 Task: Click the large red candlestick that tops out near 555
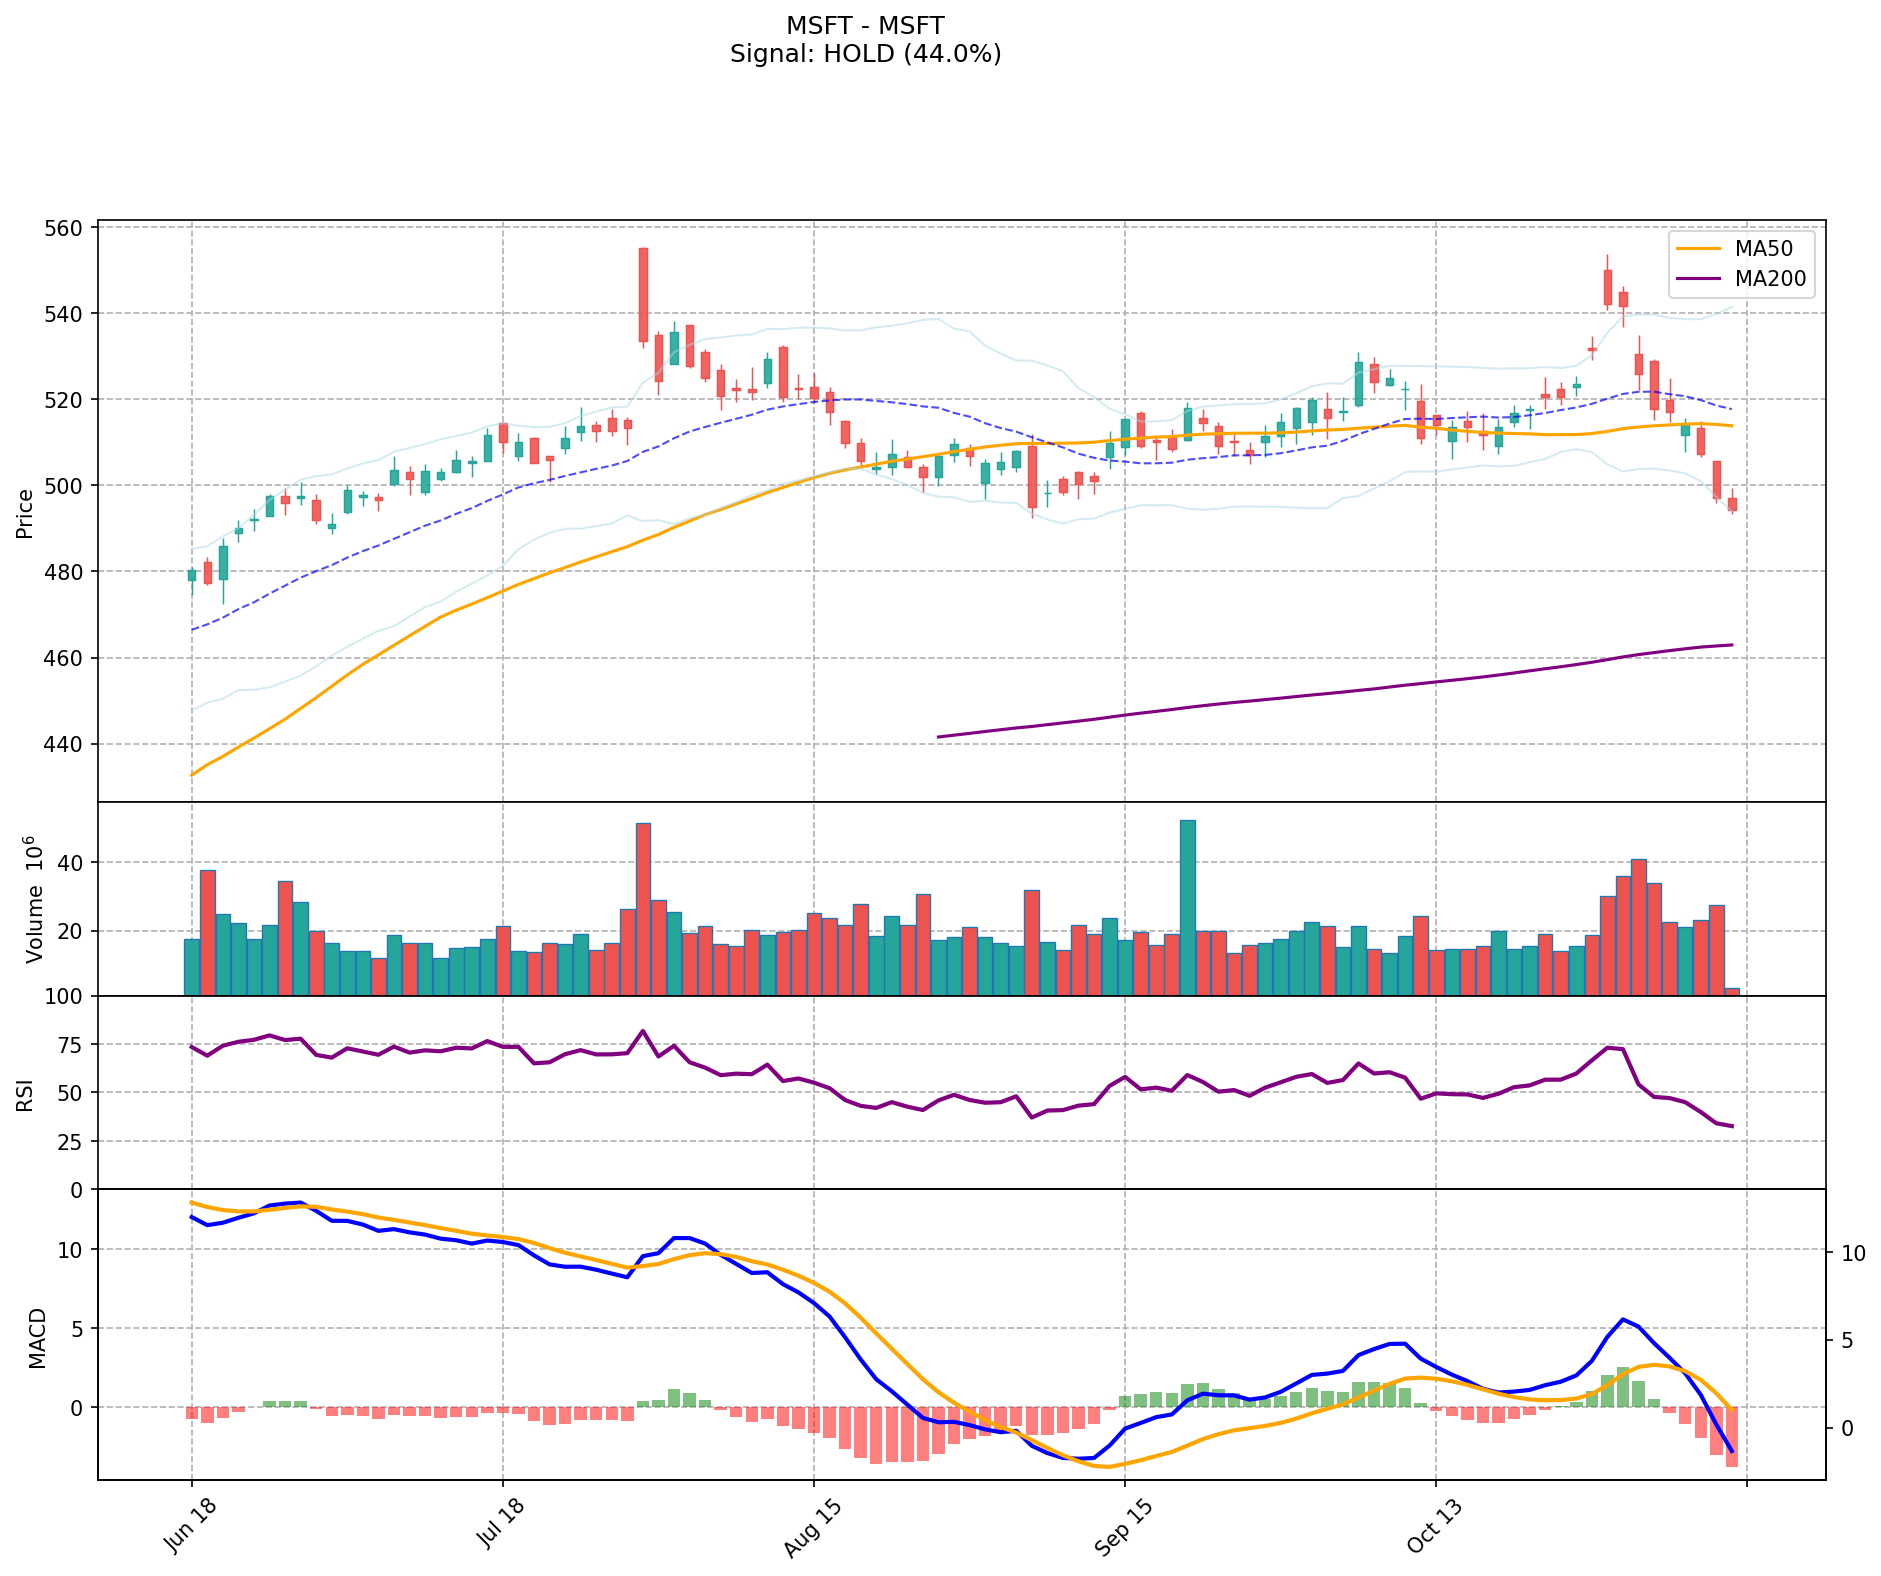(643, 295)
